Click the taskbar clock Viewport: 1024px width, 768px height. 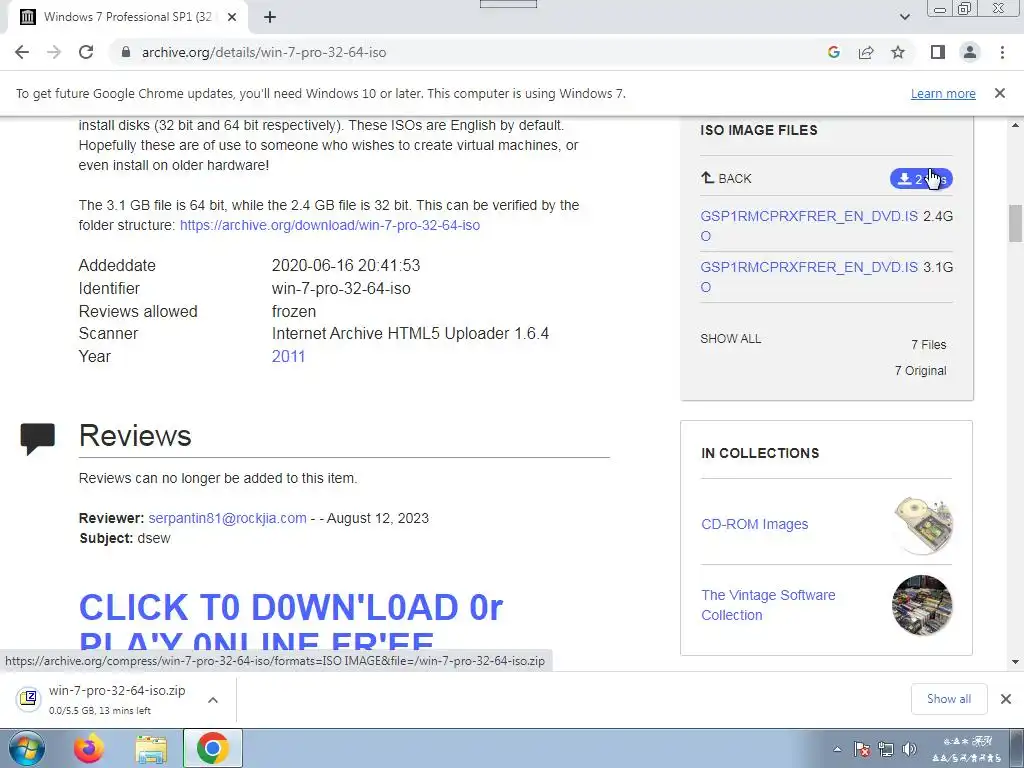click(x=967, y=749)
